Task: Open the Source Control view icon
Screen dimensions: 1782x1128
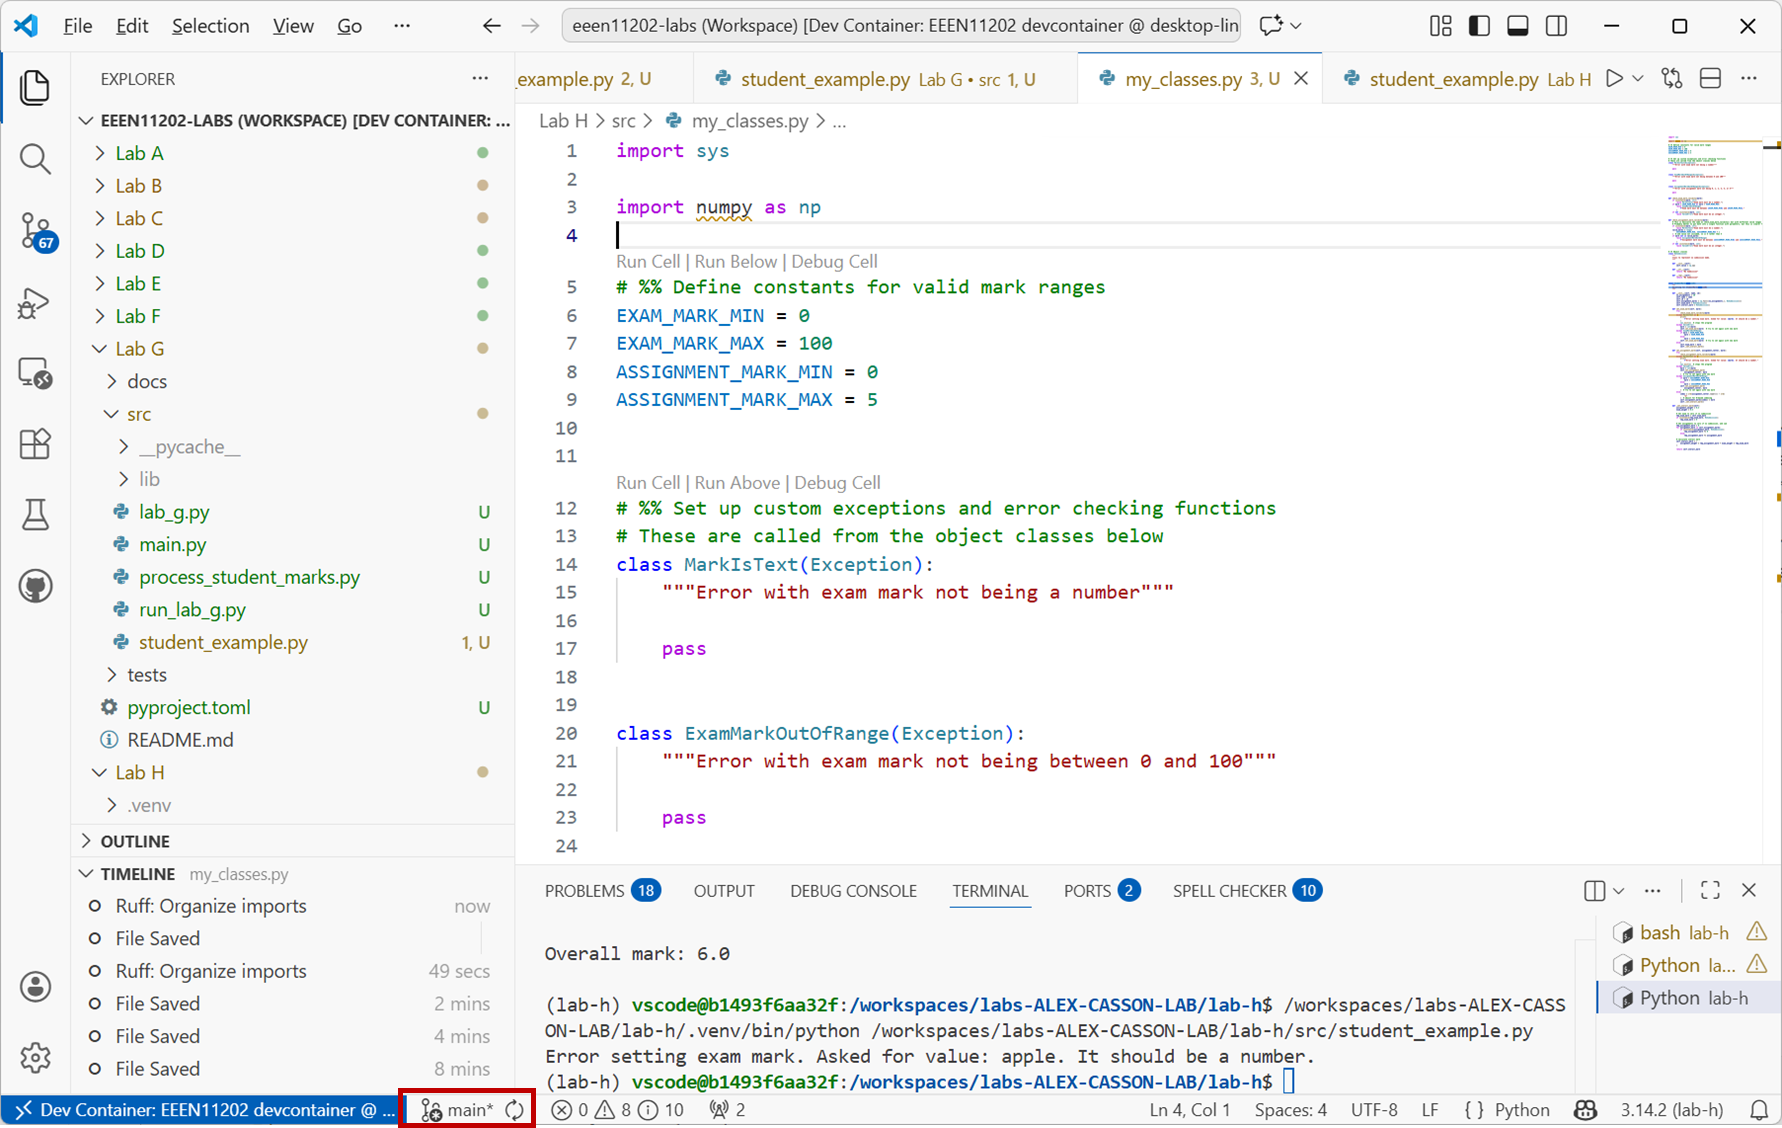Action: pos(36,231)
